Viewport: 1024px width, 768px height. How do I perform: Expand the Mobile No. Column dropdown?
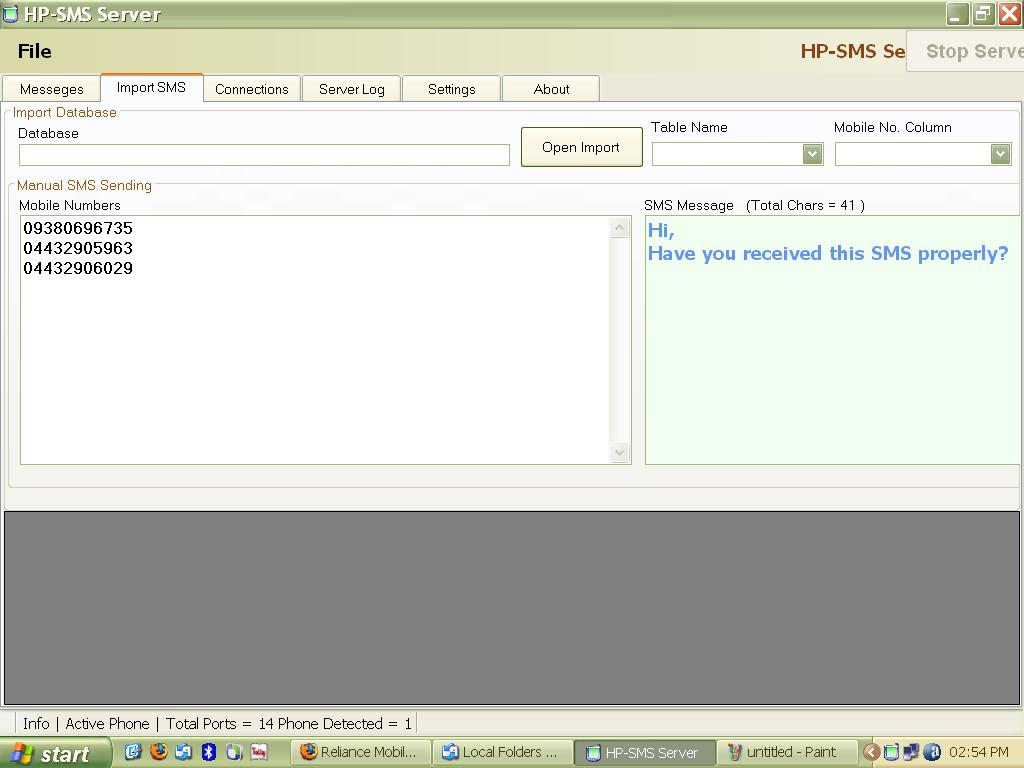point(999,154)
